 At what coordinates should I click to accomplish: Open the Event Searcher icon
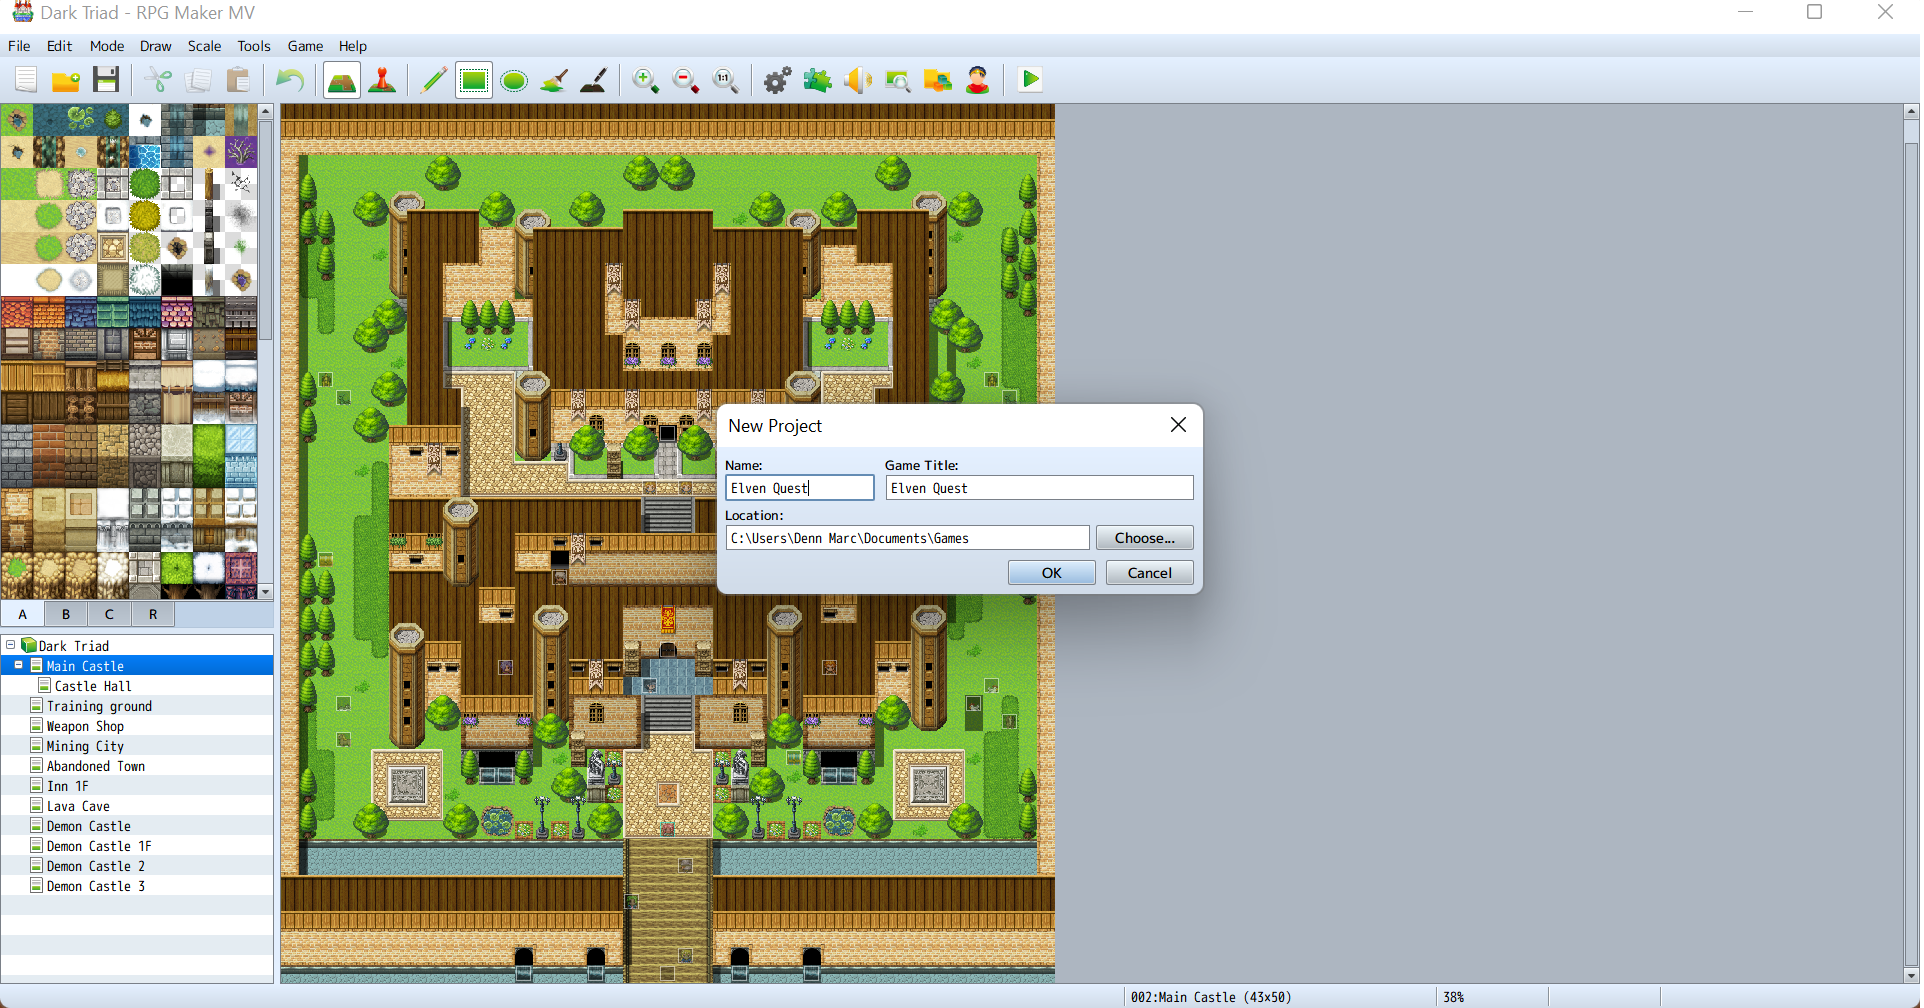(x=898, y=80)
